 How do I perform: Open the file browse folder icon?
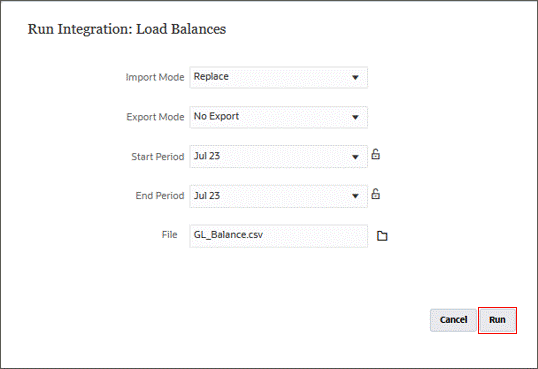tap(382, 236)
